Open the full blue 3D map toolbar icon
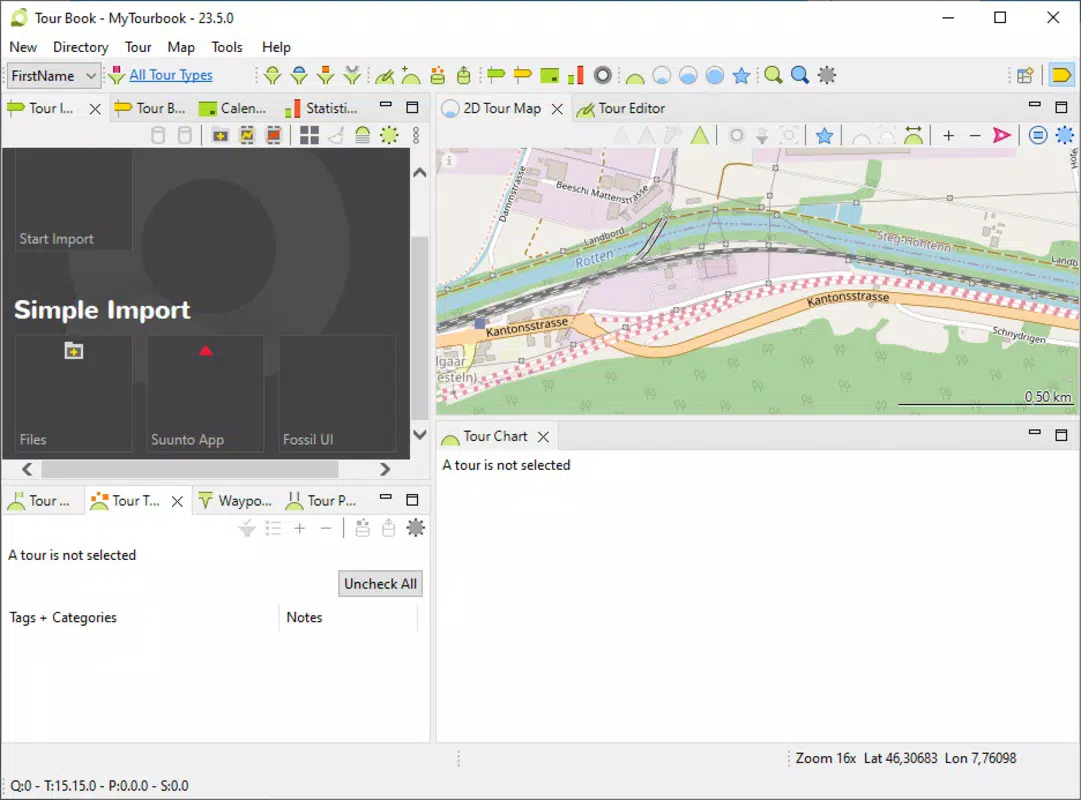Image resolution: width=1081 pixels, height=800 pixels. (715, 75)
